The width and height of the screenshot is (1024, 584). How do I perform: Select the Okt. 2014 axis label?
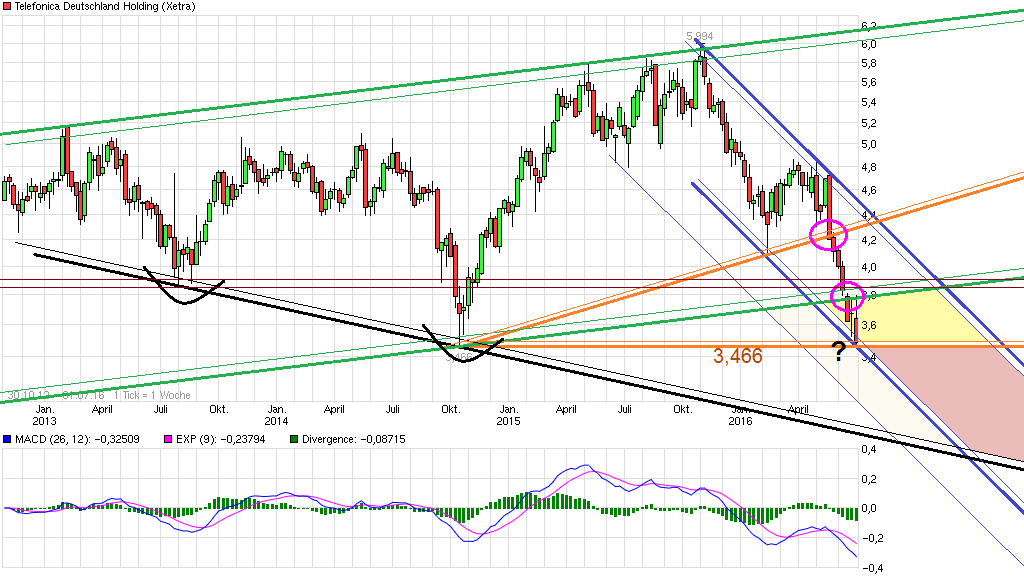click(x=451, y=410)
